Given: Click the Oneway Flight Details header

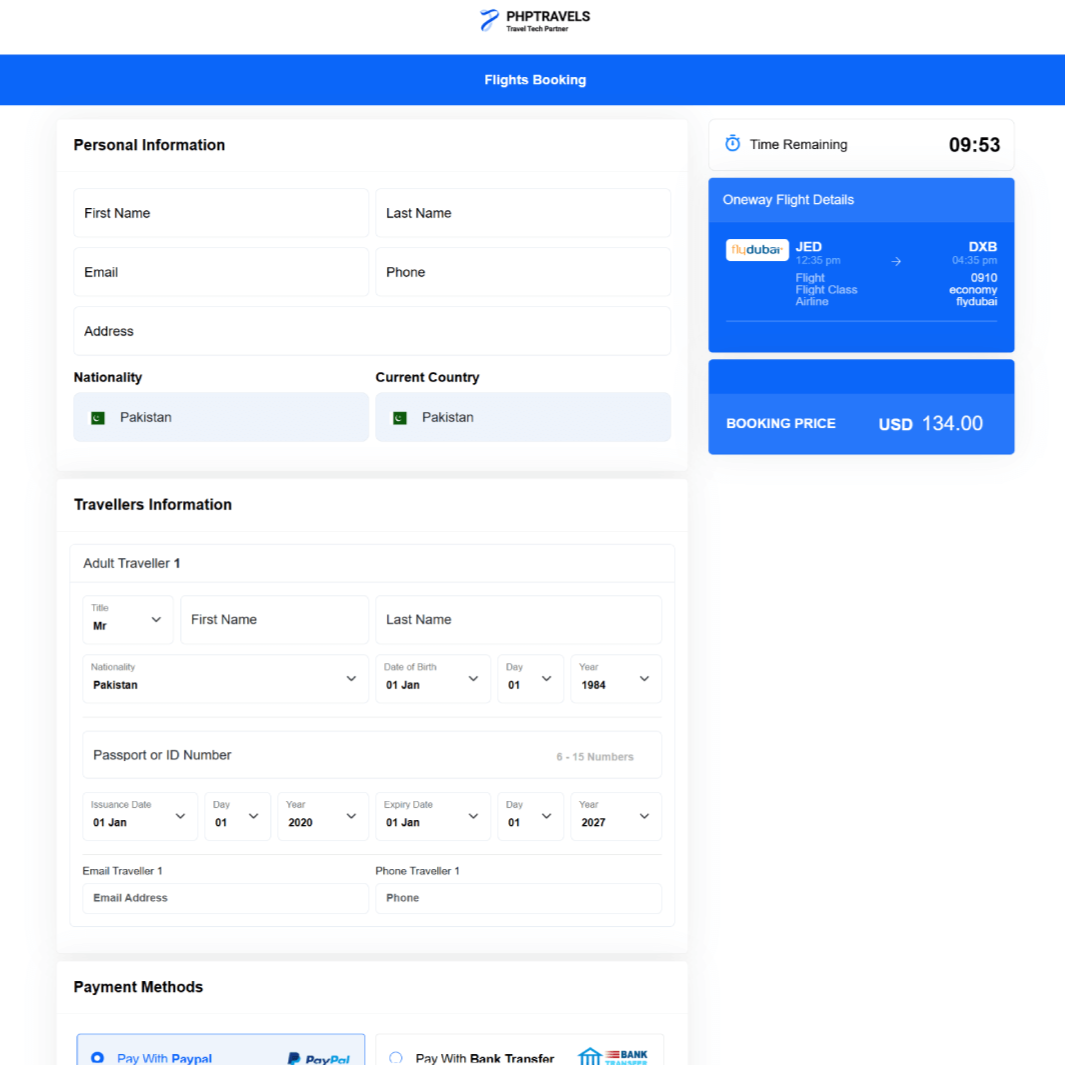Looking at the screenshot, I should point(861,200).
